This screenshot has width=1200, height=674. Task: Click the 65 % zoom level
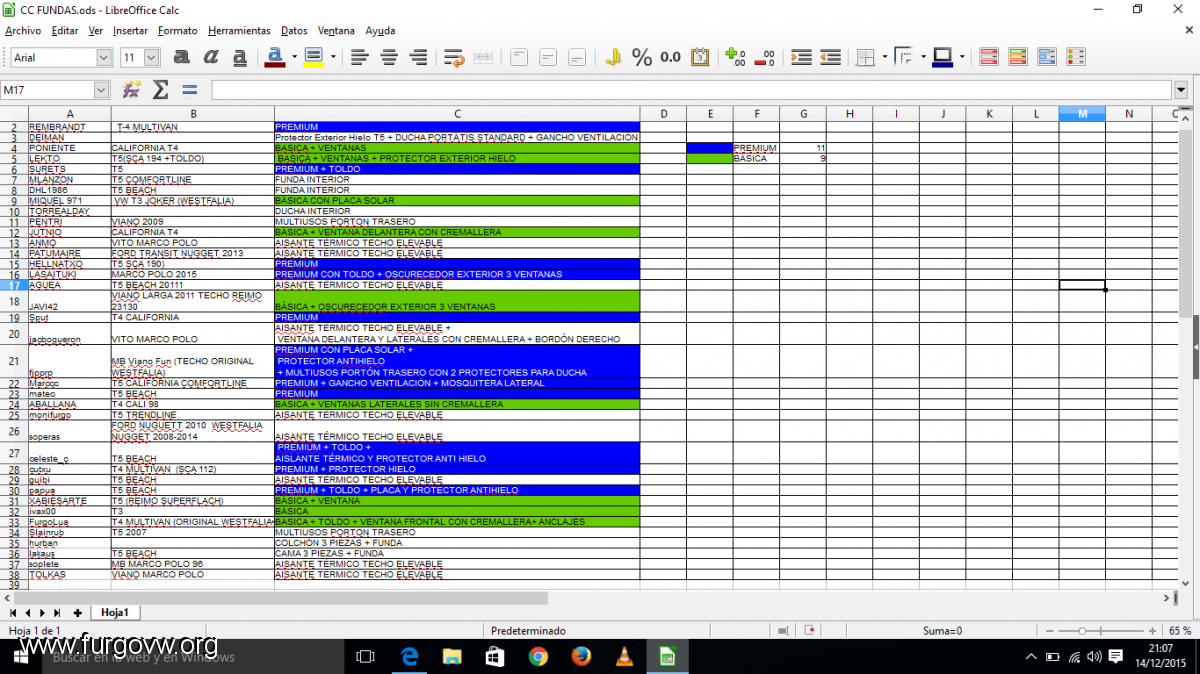coord(1180,631)
